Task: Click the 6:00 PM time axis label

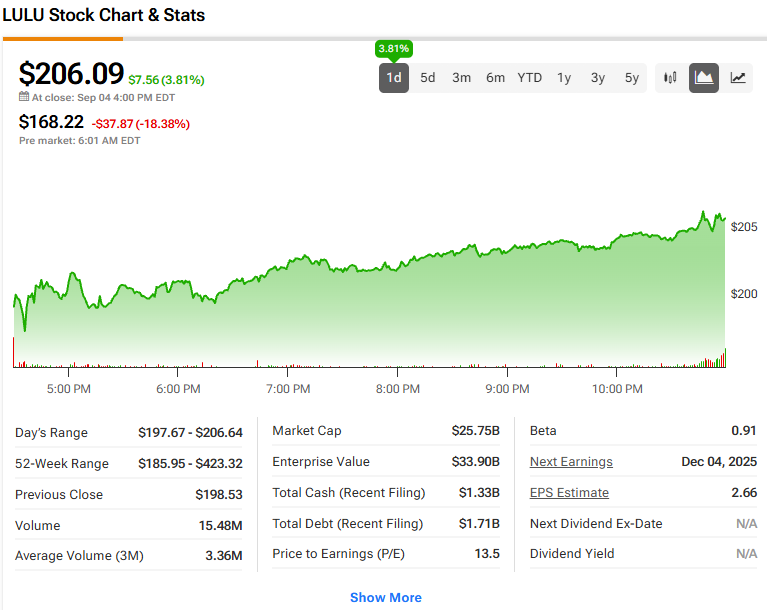Action: point(178,389)
